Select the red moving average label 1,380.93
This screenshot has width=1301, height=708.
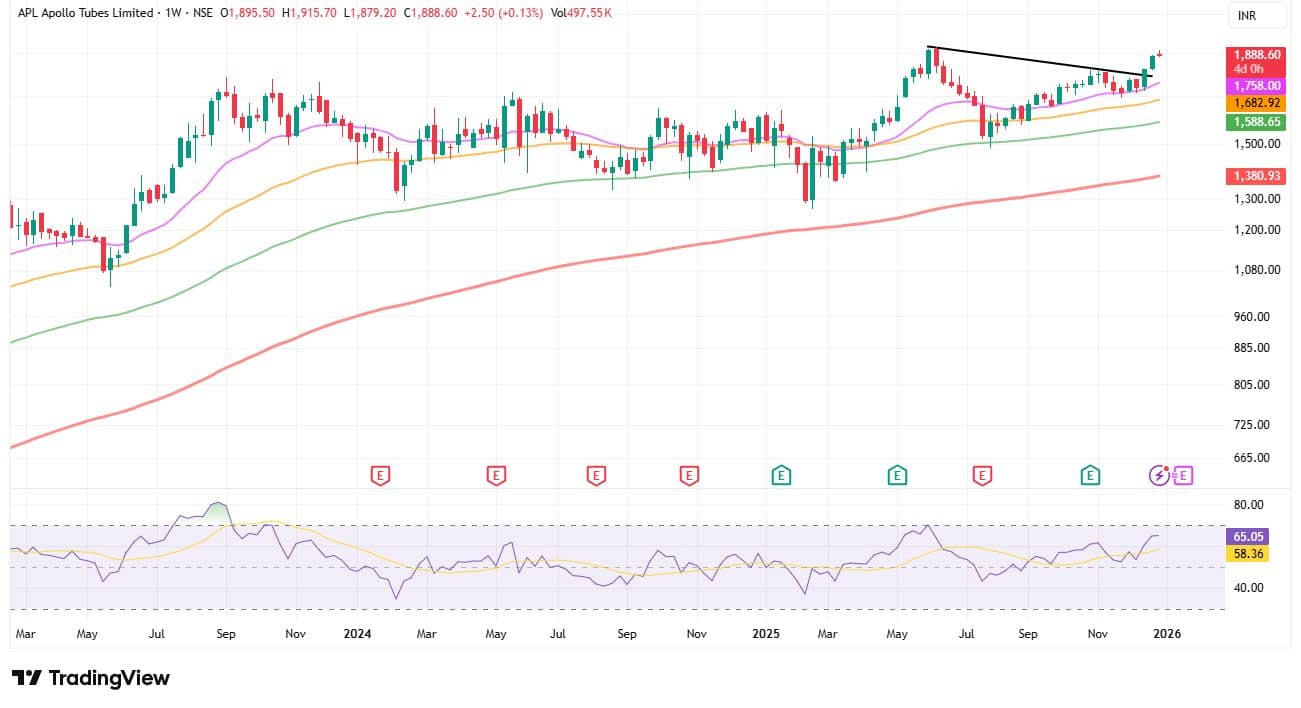point(1257,175)
